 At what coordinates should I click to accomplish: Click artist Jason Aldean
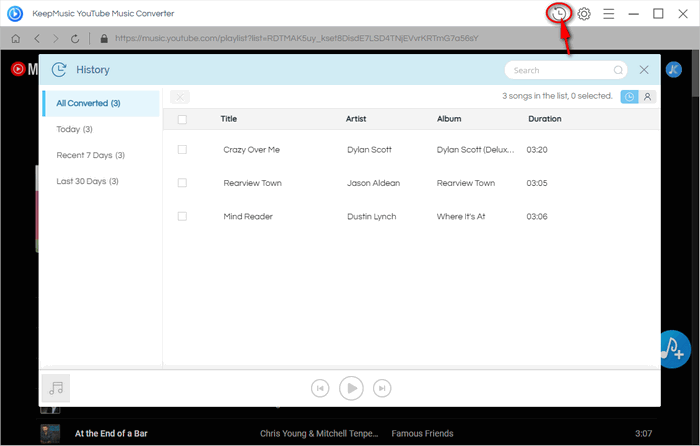(x=373, y=183)
